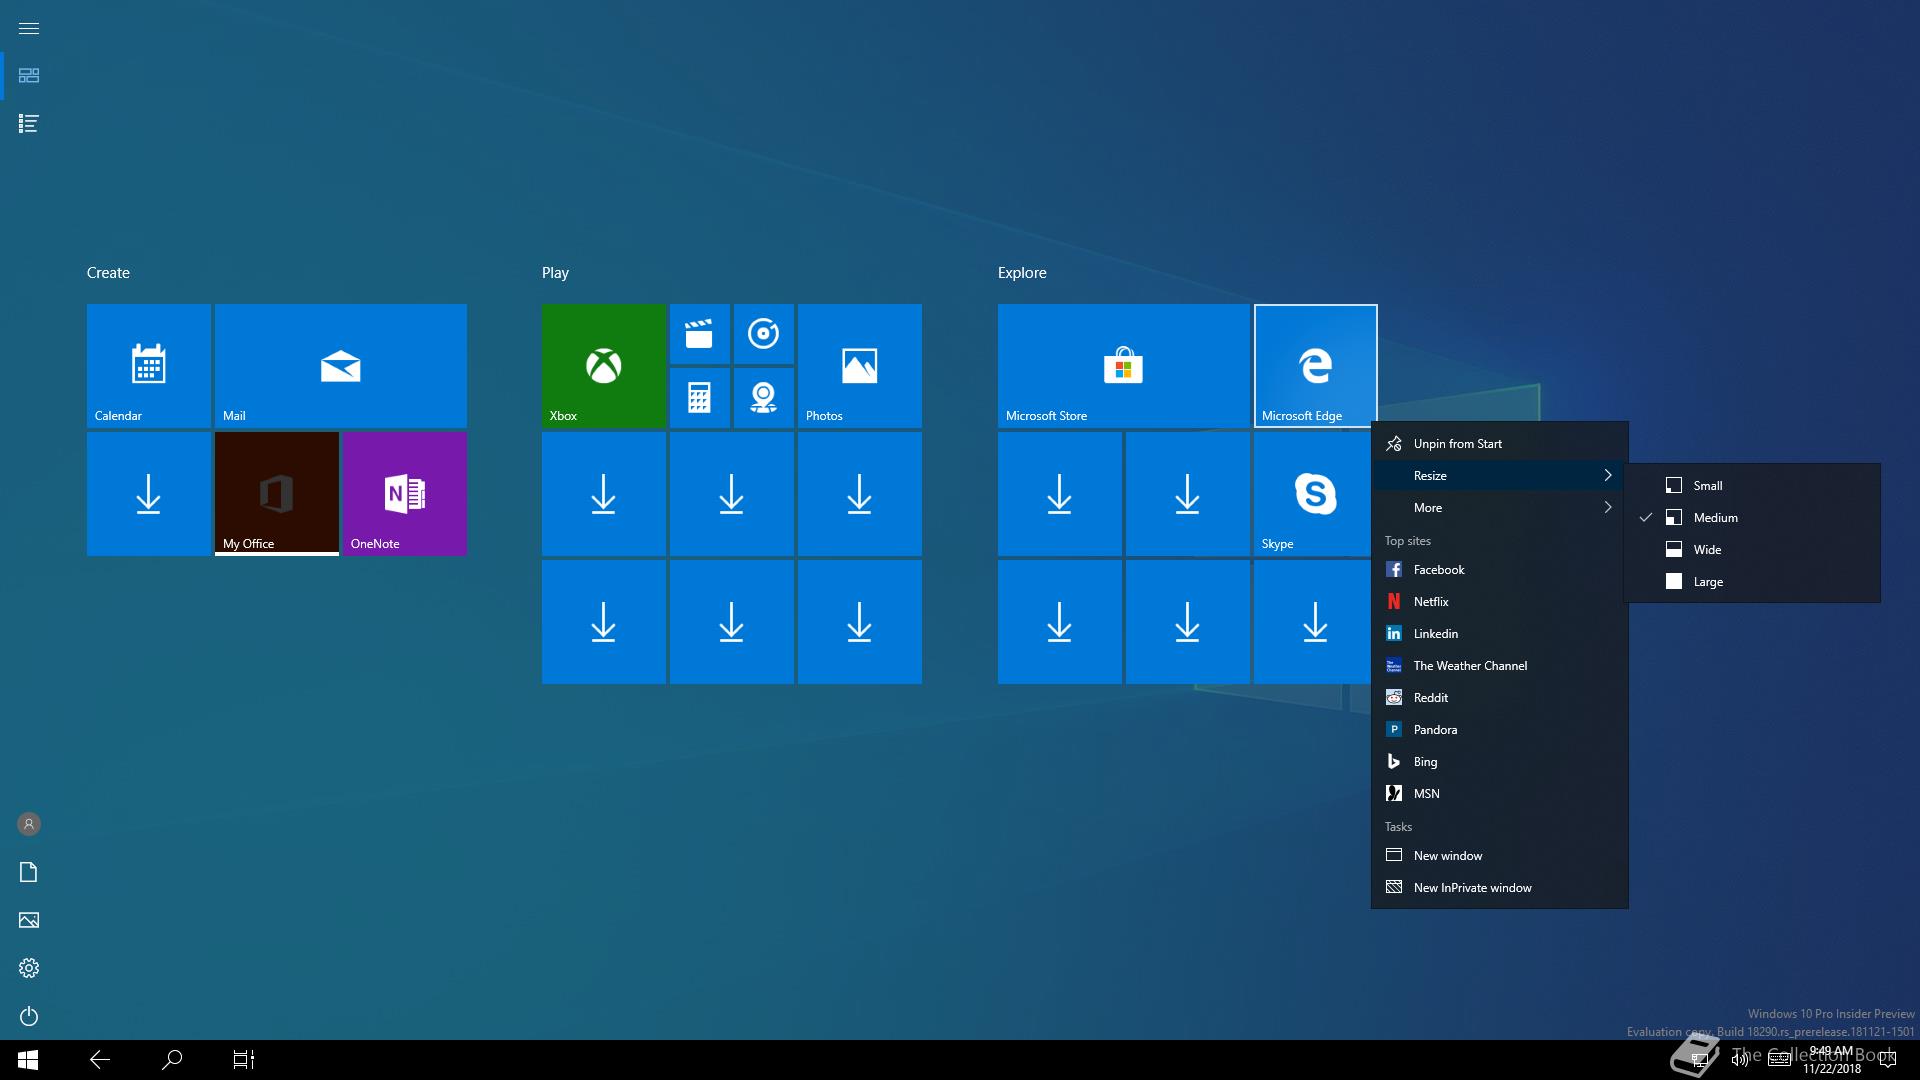This screenshot has height=1080, width=1920.
Task: Open the Microsoft Store tile
Action: [1123, 366]
